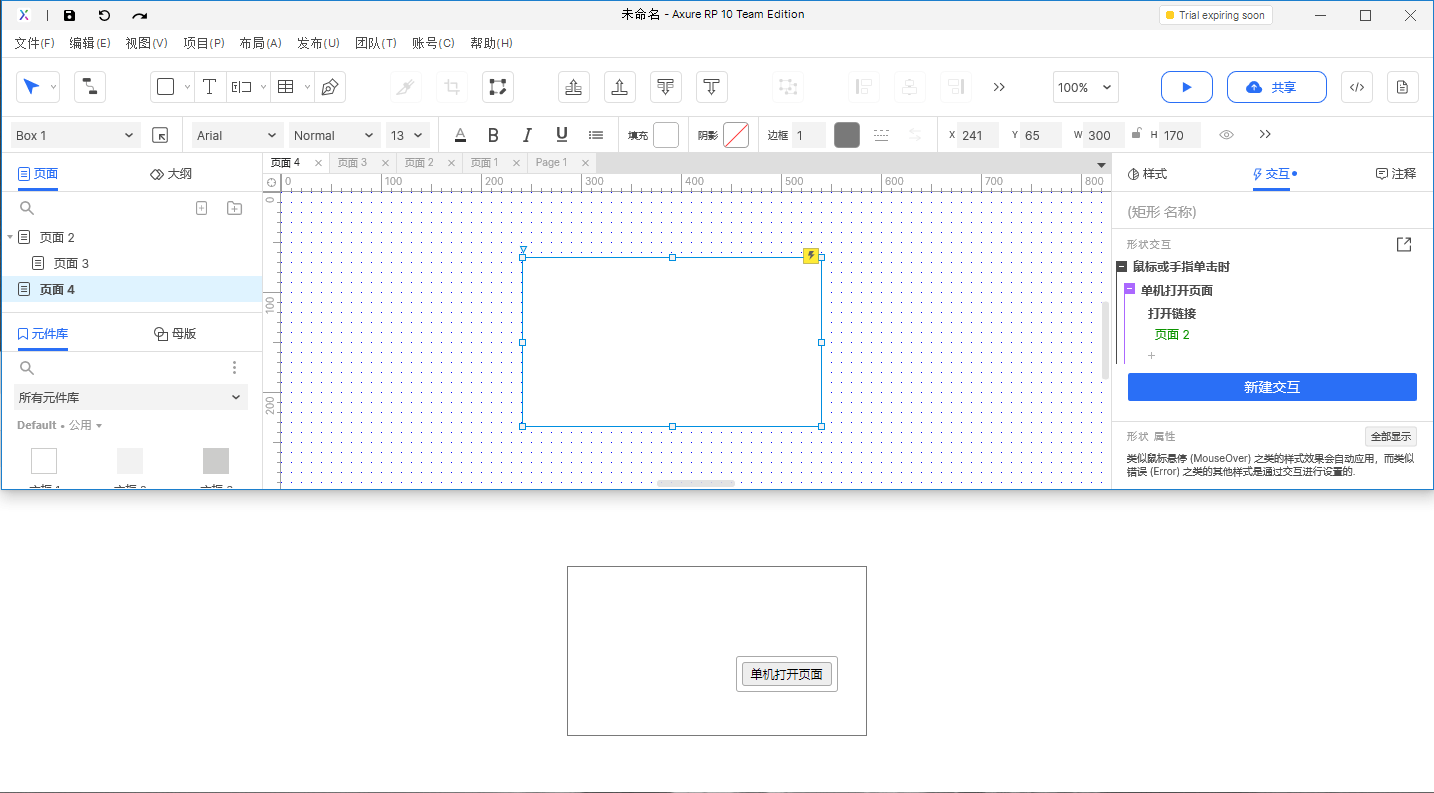Toggle Bold text formatting
Screen dimensions: 1434x793
click(x=493, y=135)
